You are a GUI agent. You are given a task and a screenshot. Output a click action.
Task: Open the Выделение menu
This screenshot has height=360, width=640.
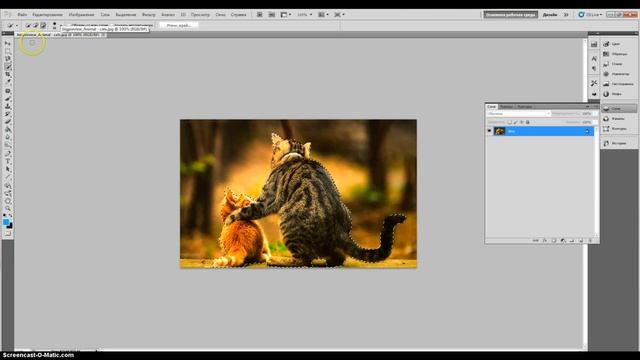tap(126, 15)
